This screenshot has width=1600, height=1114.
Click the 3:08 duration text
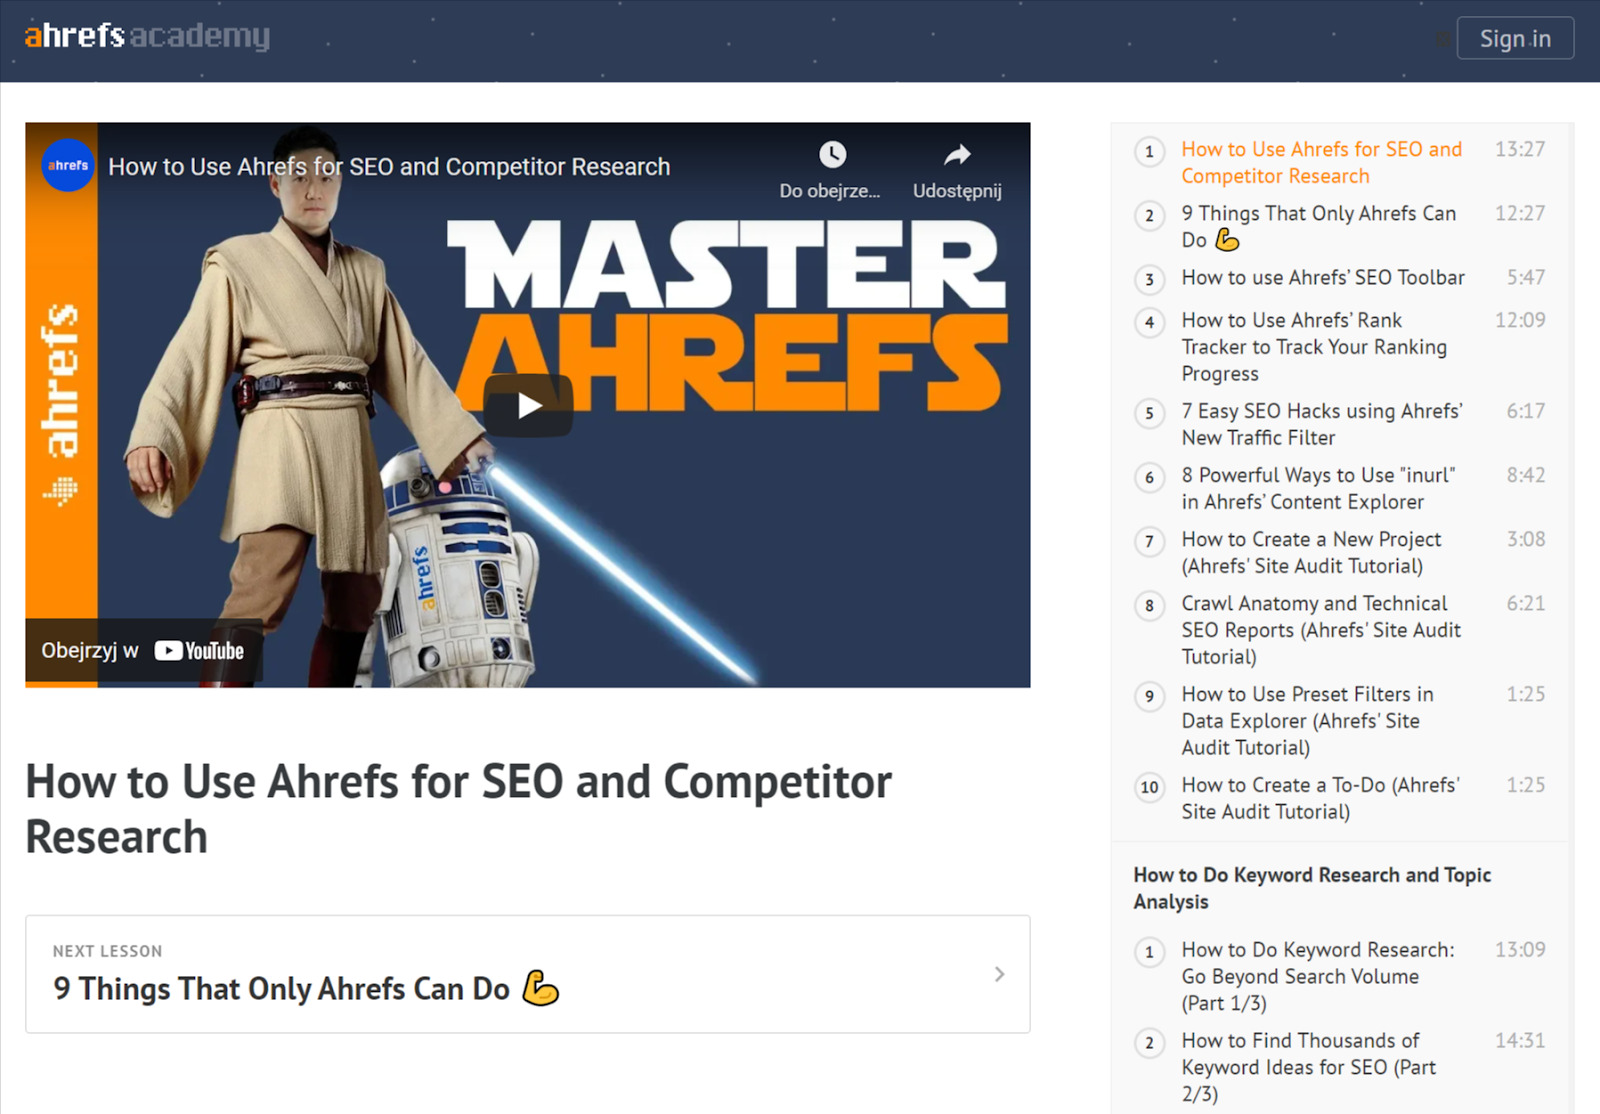[x=1526, y=539]
